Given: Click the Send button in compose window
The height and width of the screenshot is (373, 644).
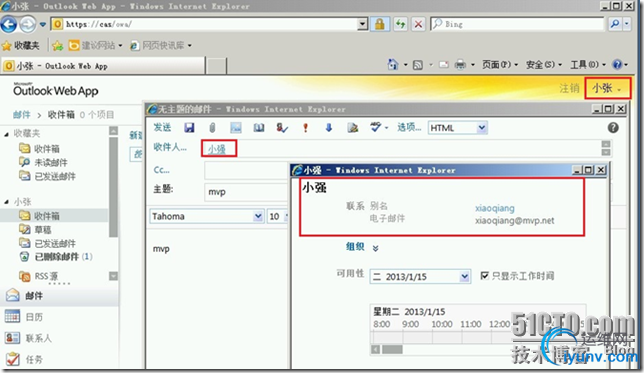Looking at the screenshot, I should pyautogui.click(x=162, y=127).
